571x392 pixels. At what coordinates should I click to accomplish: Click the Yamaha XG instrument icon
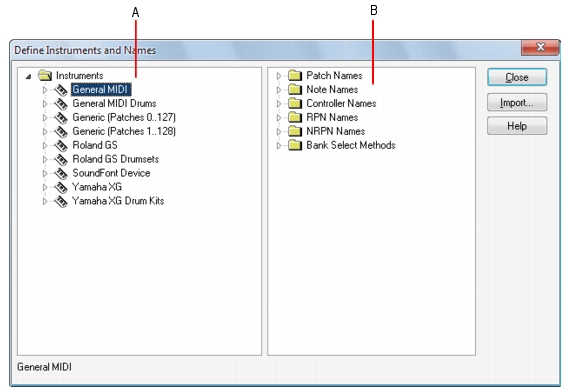pos(61,187)
